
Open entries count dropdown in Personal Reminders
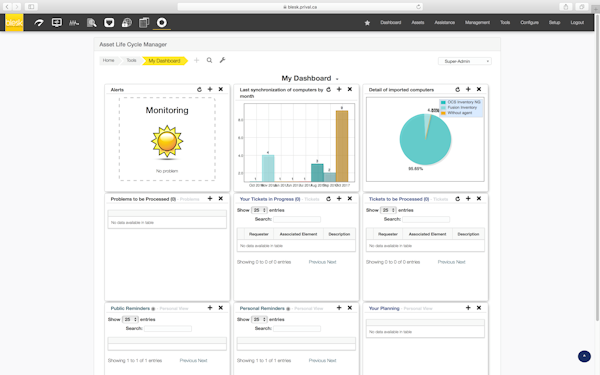pyautogui.click(x=259, y=320)
